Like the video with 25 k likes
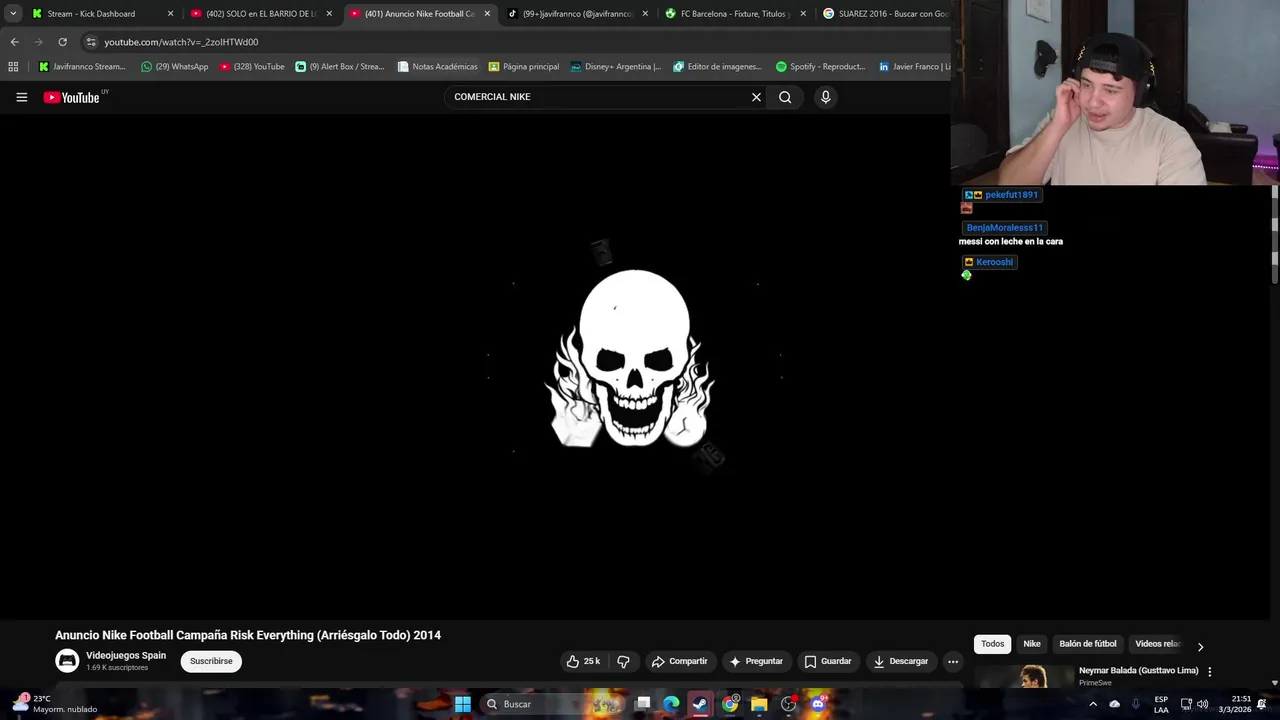This screenshot has height=720, width=1280. point(584,661)
